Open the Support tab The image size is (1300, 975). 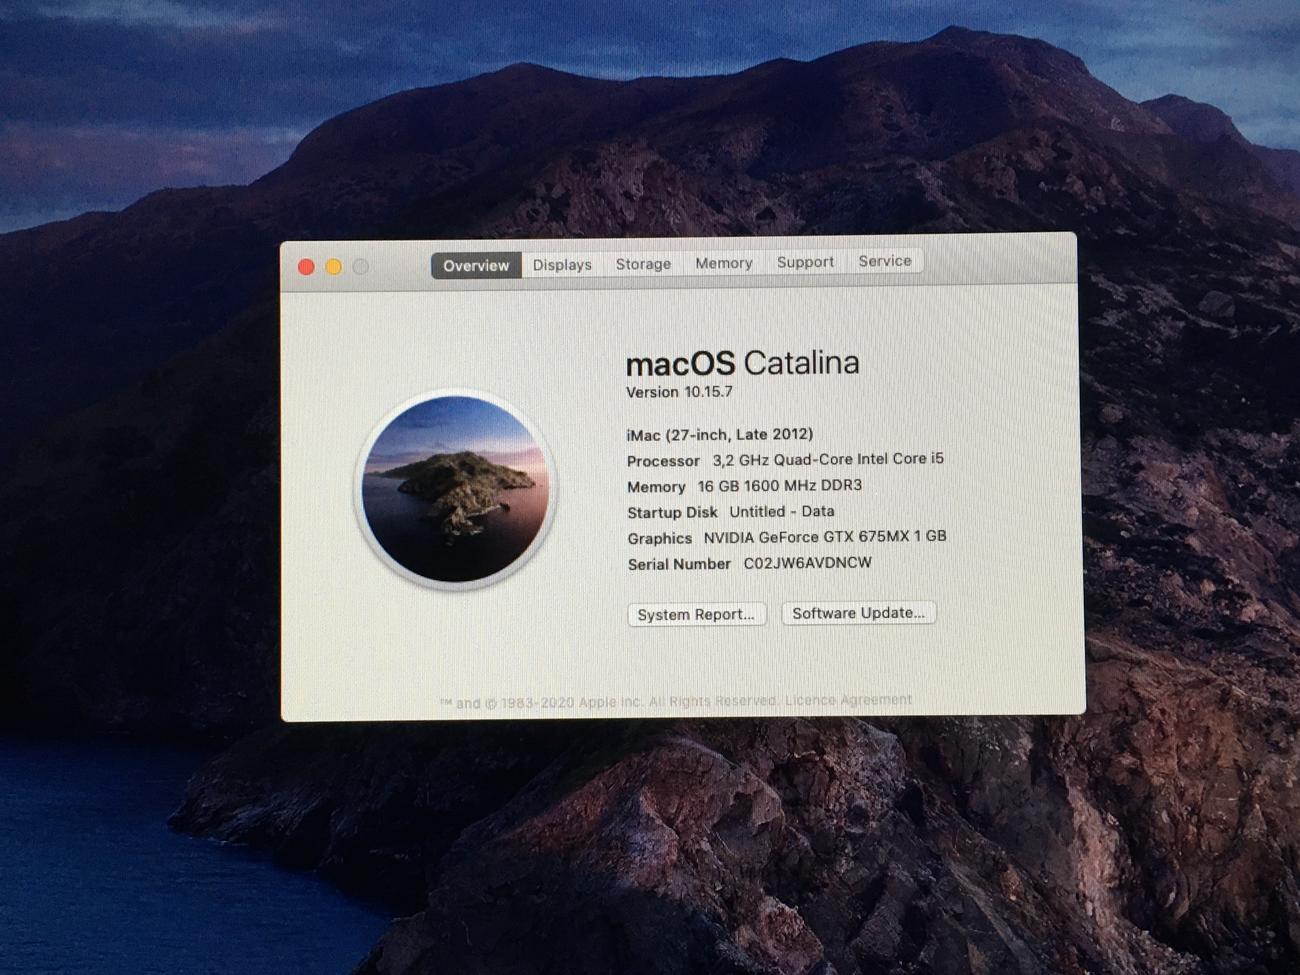pos(805,262)
